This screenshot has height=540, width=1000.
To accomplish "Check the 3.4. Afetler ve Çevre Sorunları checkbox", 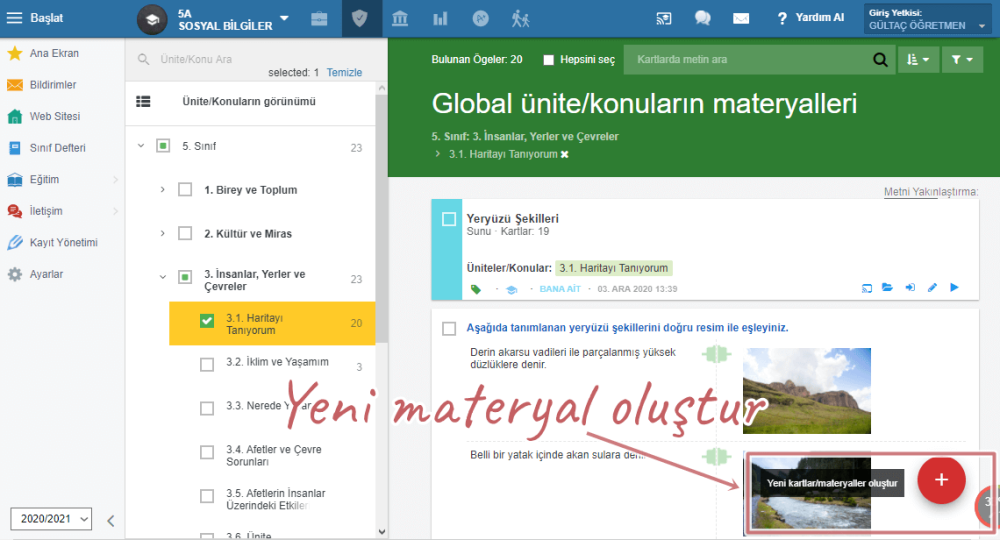I will click(x=207, y=452).
